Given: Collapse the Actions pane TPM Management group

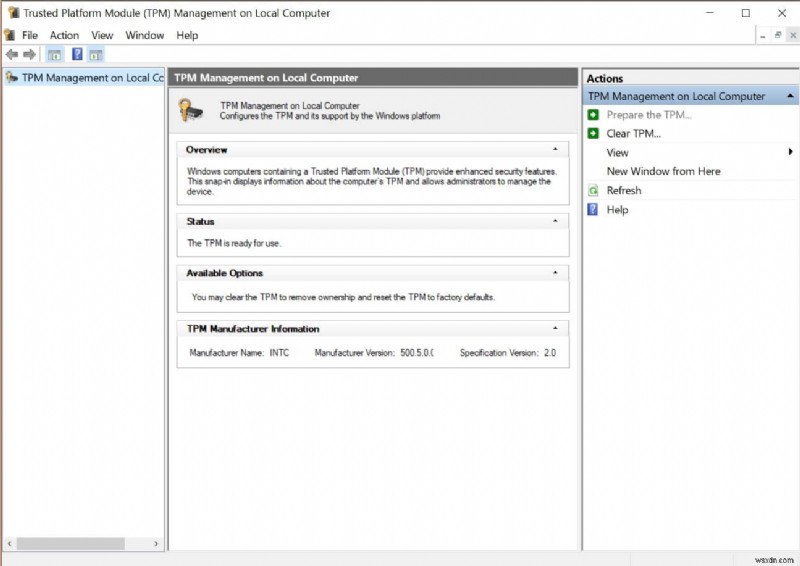Looking at the screenshot, I should click(x=790, y=96).
